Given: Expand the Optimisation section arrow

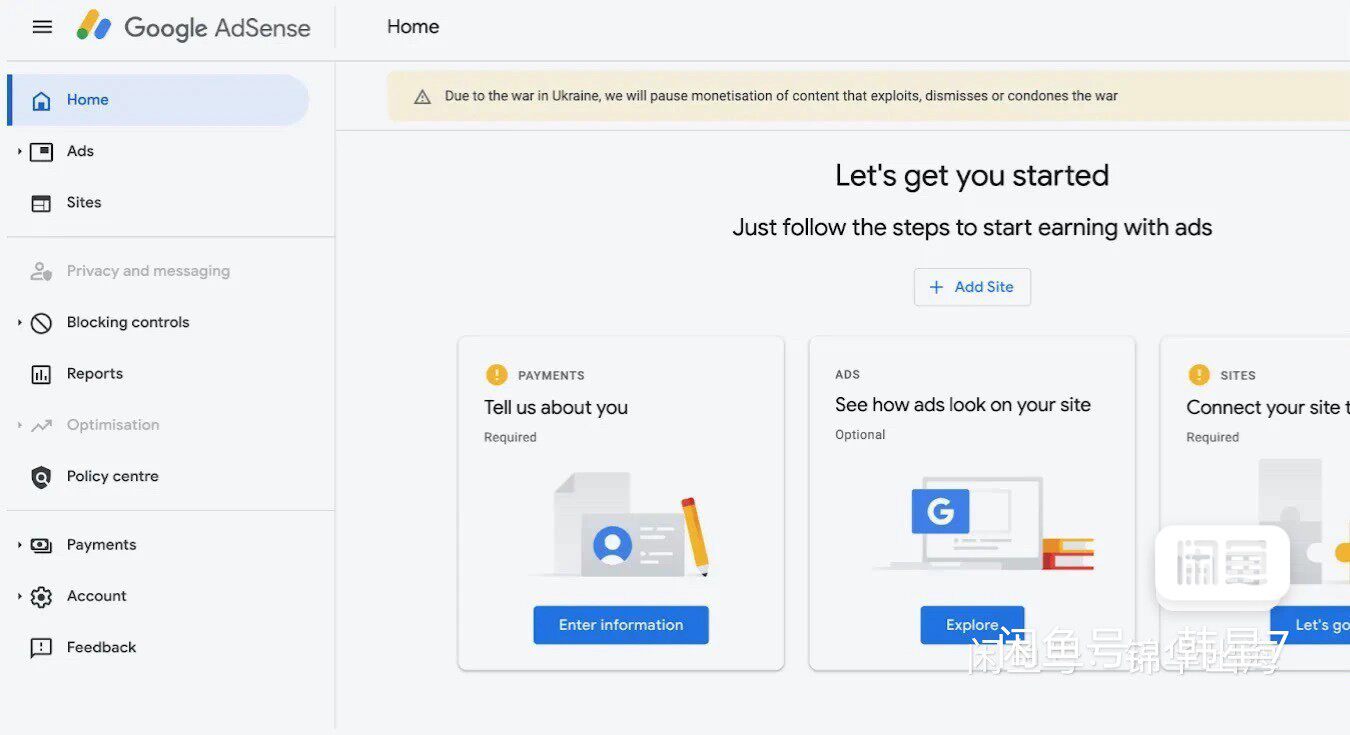Looking at the screenshot, I should point(19,426).
